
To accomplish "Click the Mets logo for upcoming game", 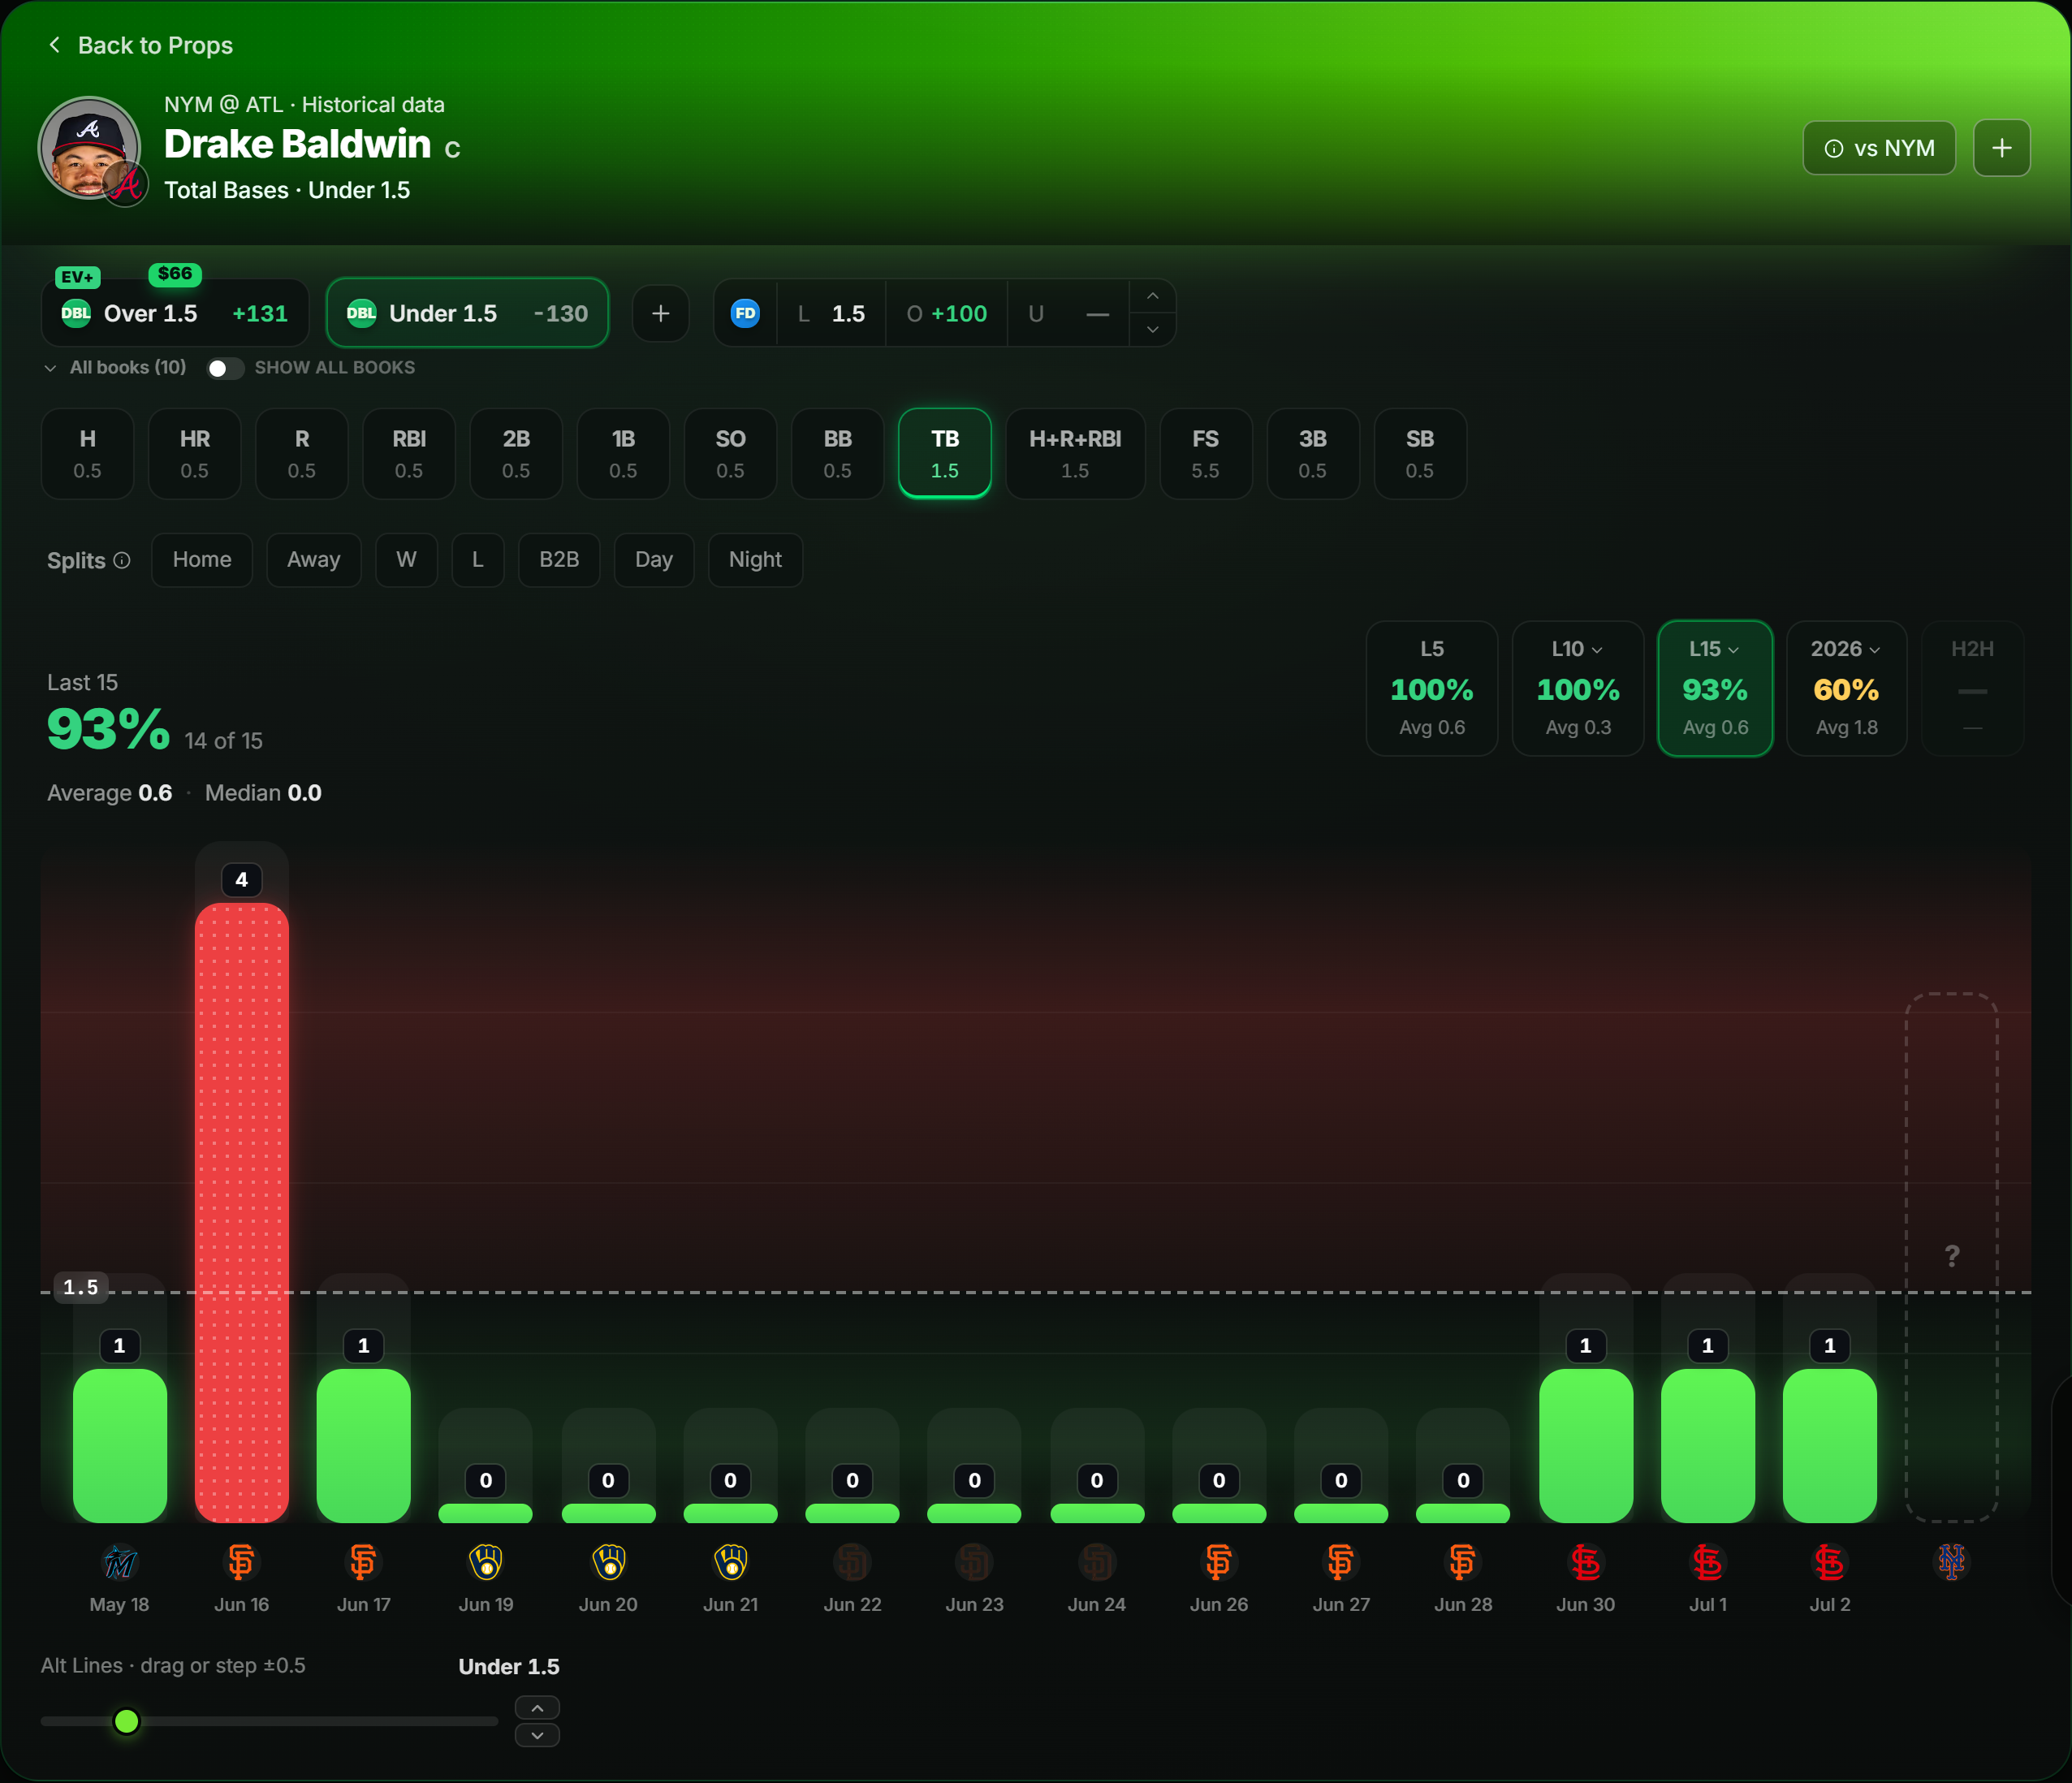I will click(x=1952, y=1562).
